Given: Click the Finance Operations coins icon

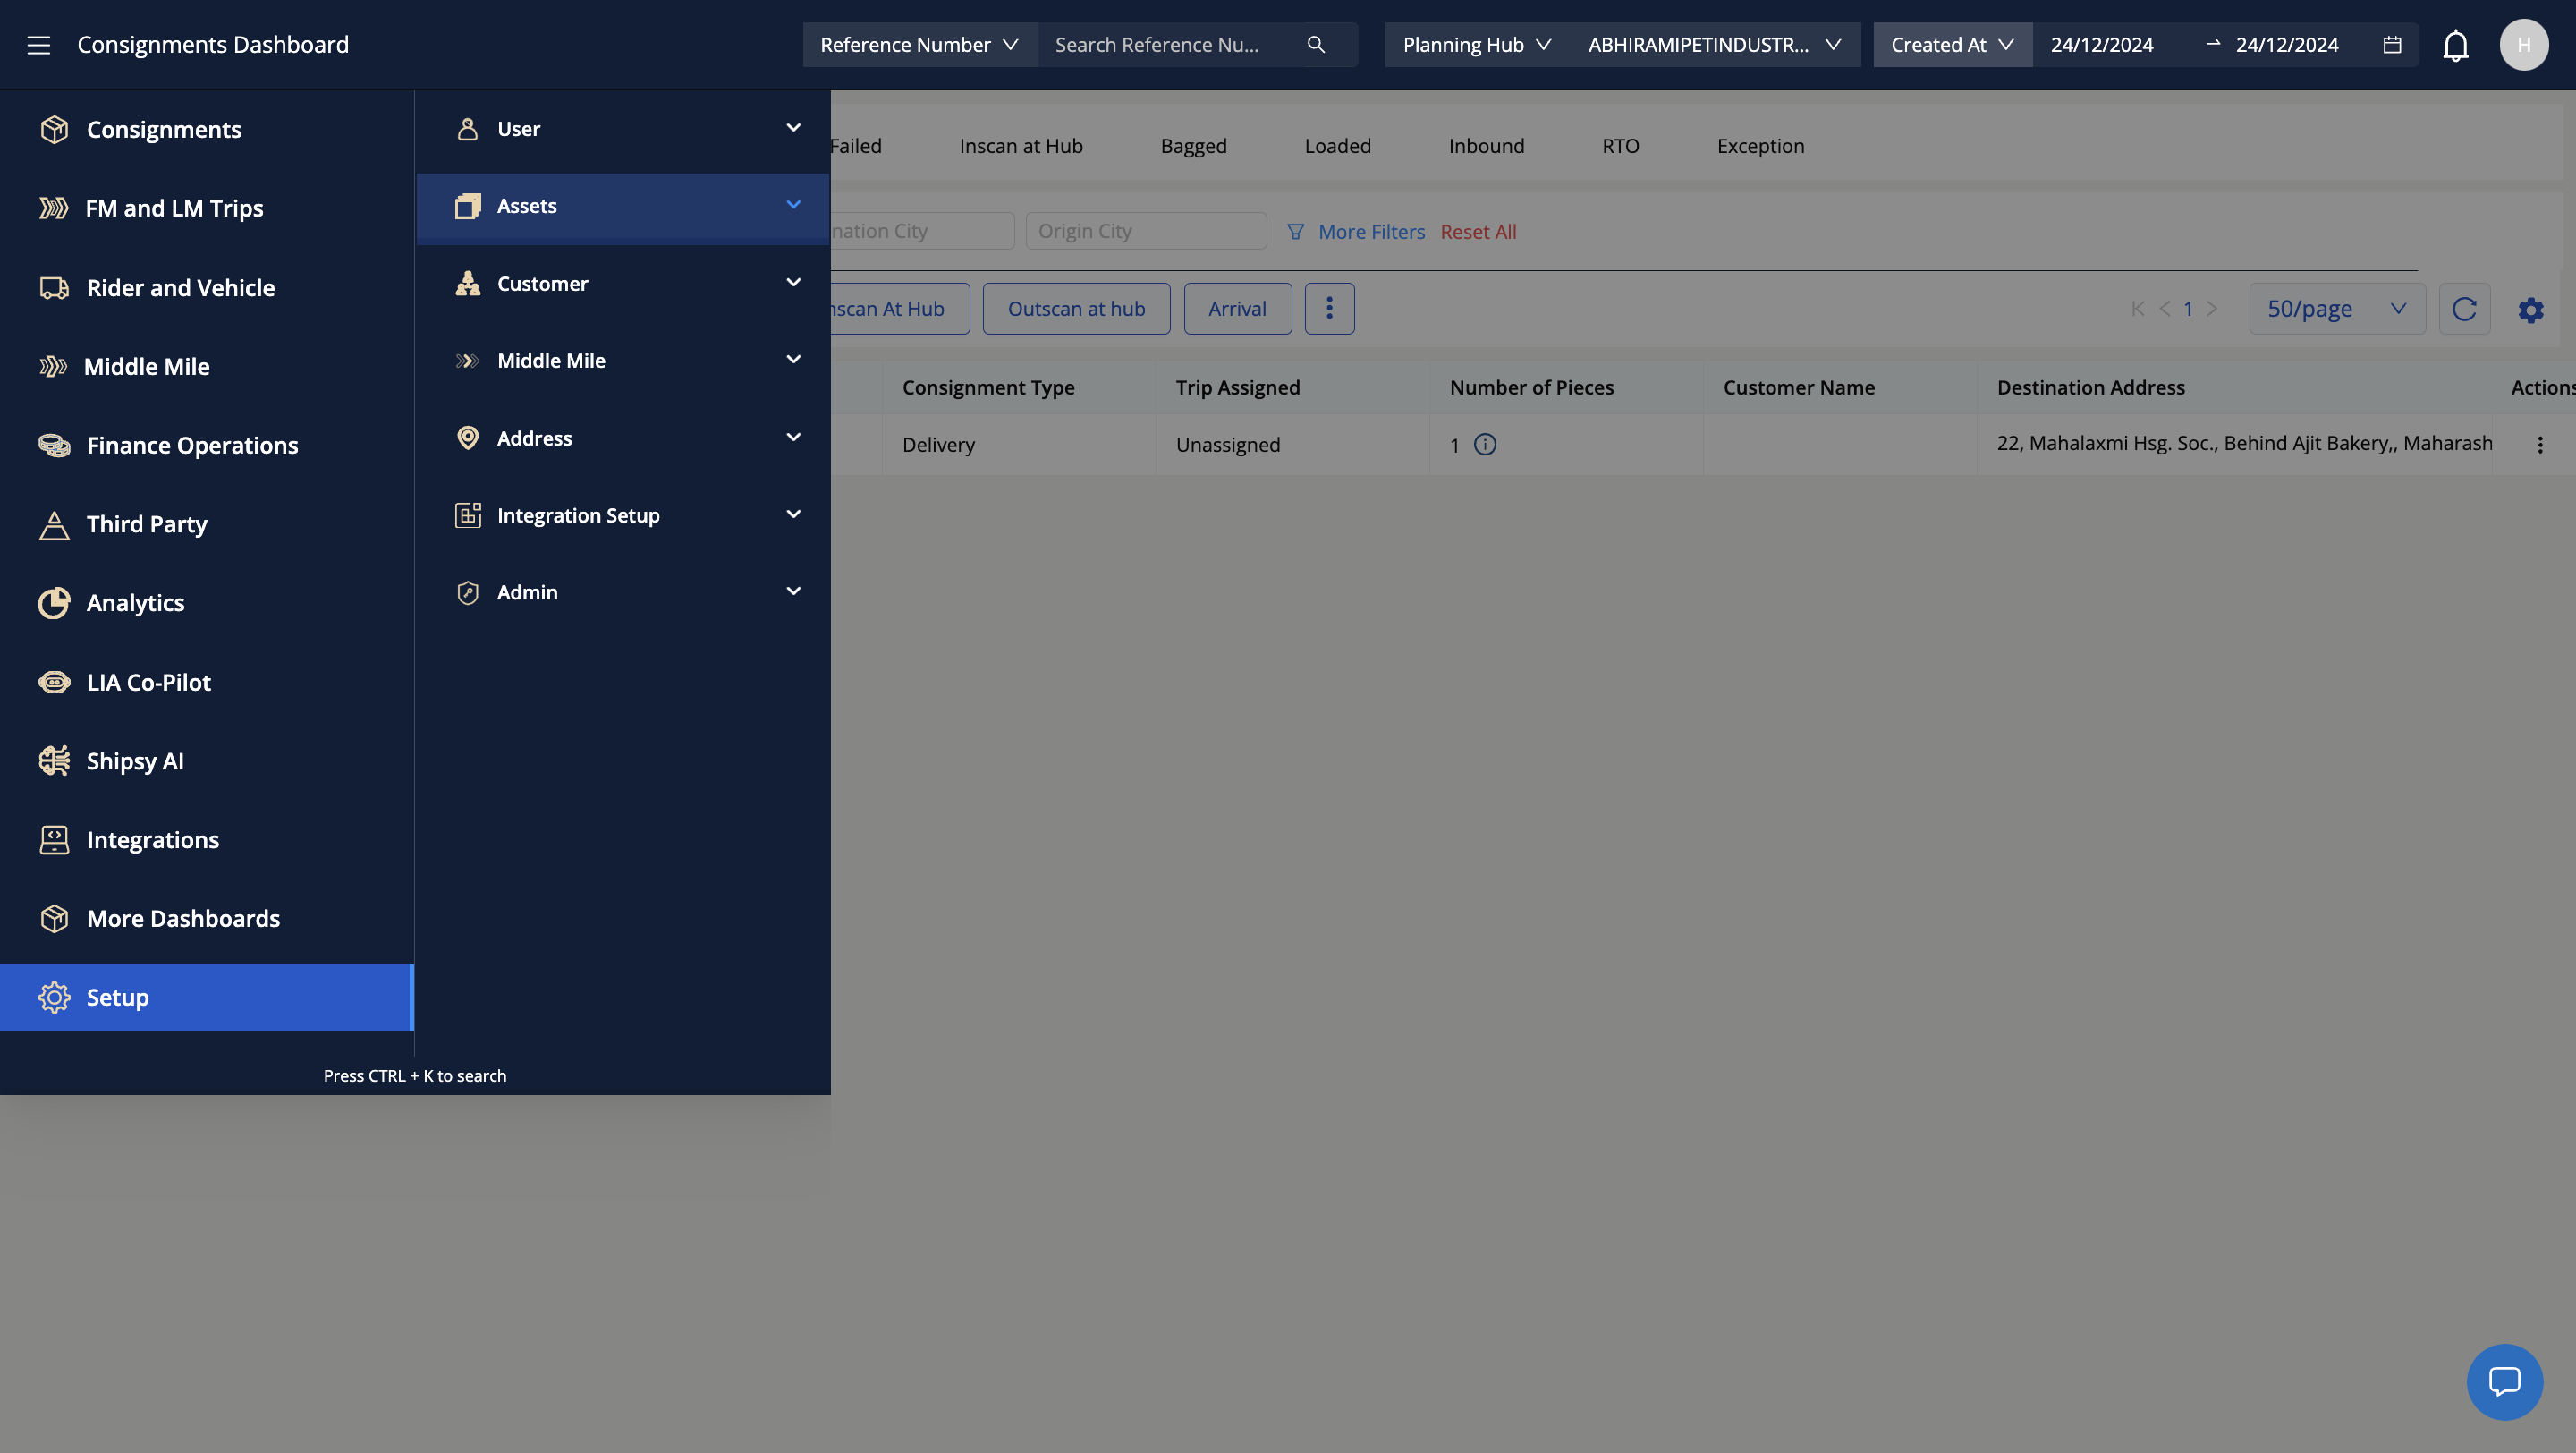Looking at the screenshot, I should [54, 445].
